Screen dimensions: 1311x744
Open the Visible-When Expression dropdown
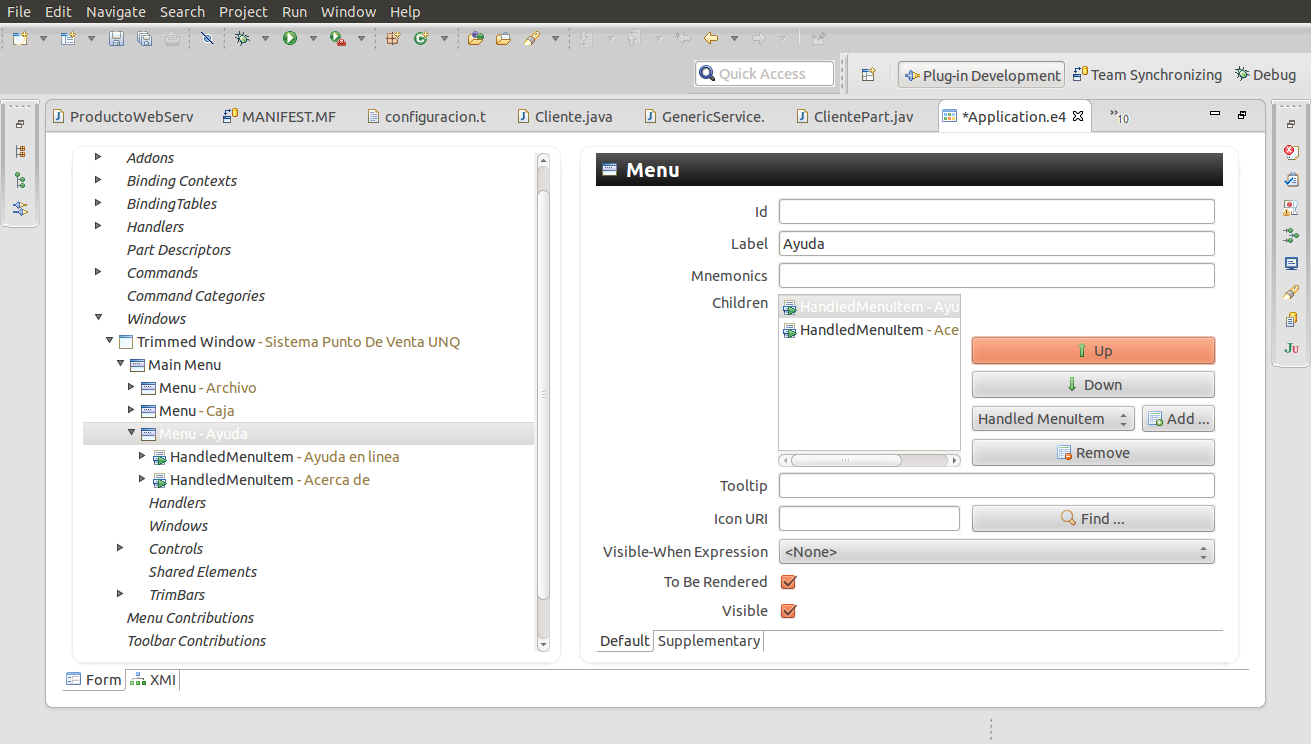(996, 552)
